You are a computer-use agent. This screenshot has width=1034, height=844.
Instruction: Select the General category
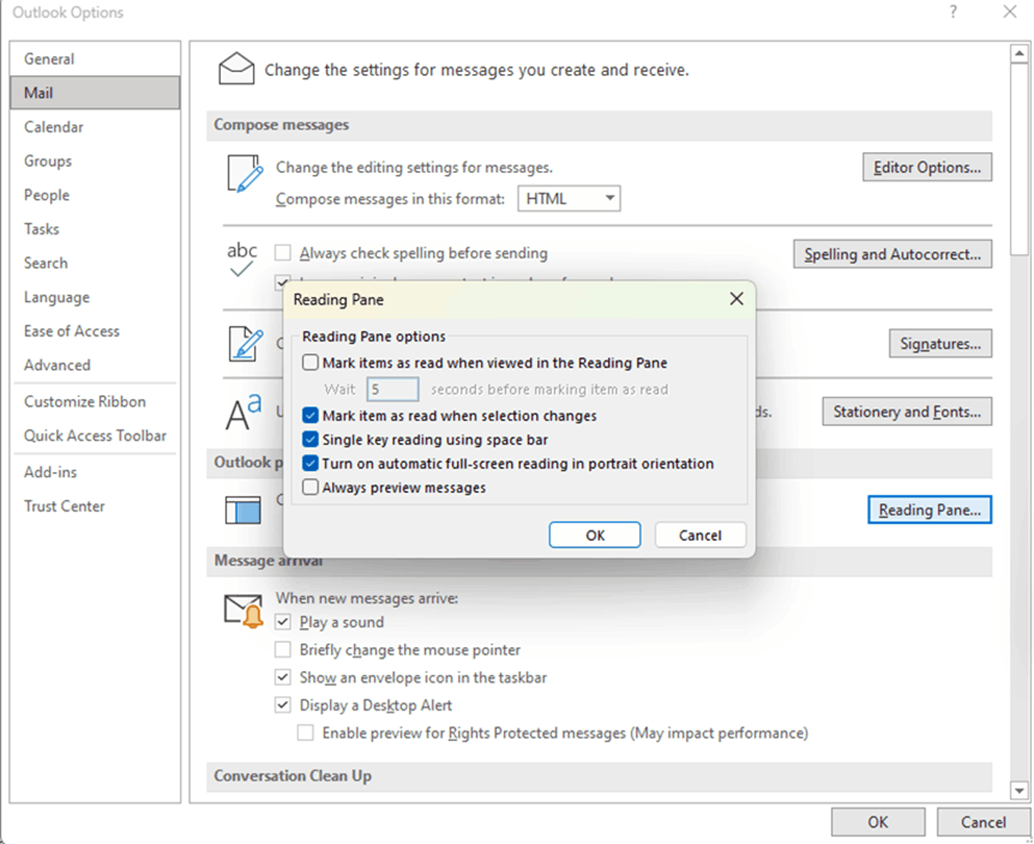click(x=95, y=59)
